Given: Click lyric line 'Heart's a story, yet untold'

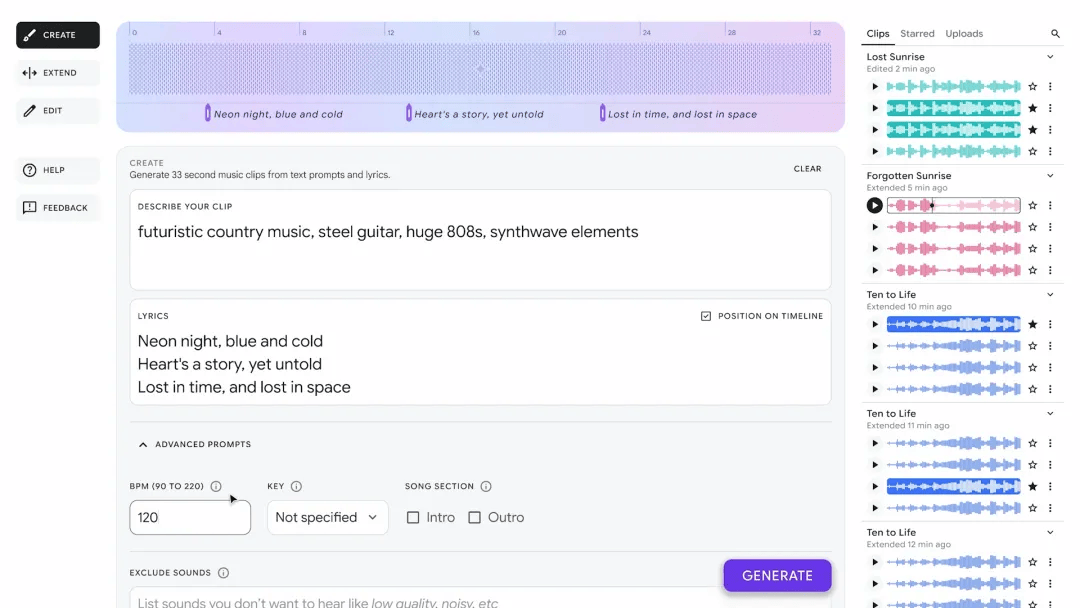Looking at the screenshot, I should [x=229, y=364].
